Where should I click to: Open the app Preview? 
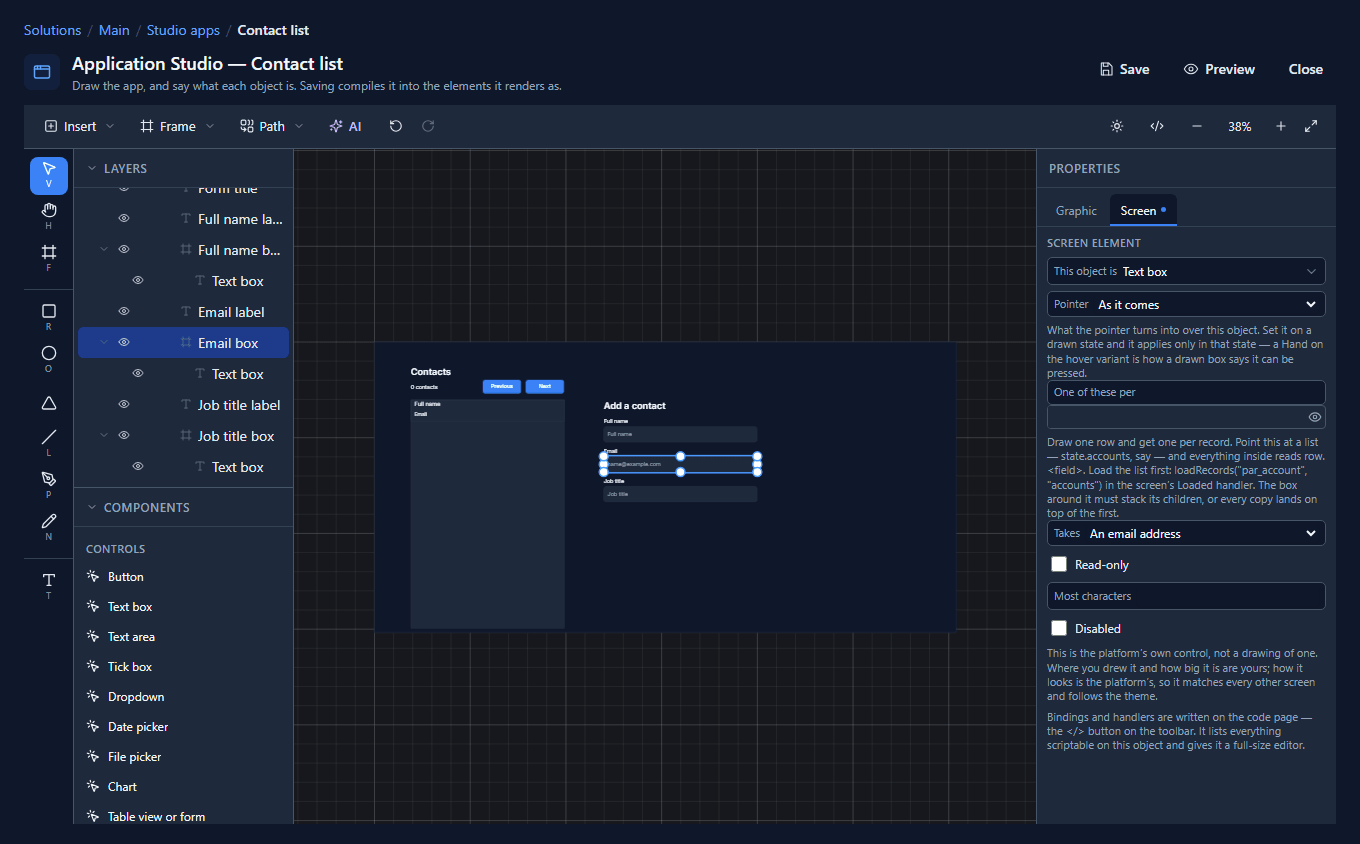[x=1219, y=69]
